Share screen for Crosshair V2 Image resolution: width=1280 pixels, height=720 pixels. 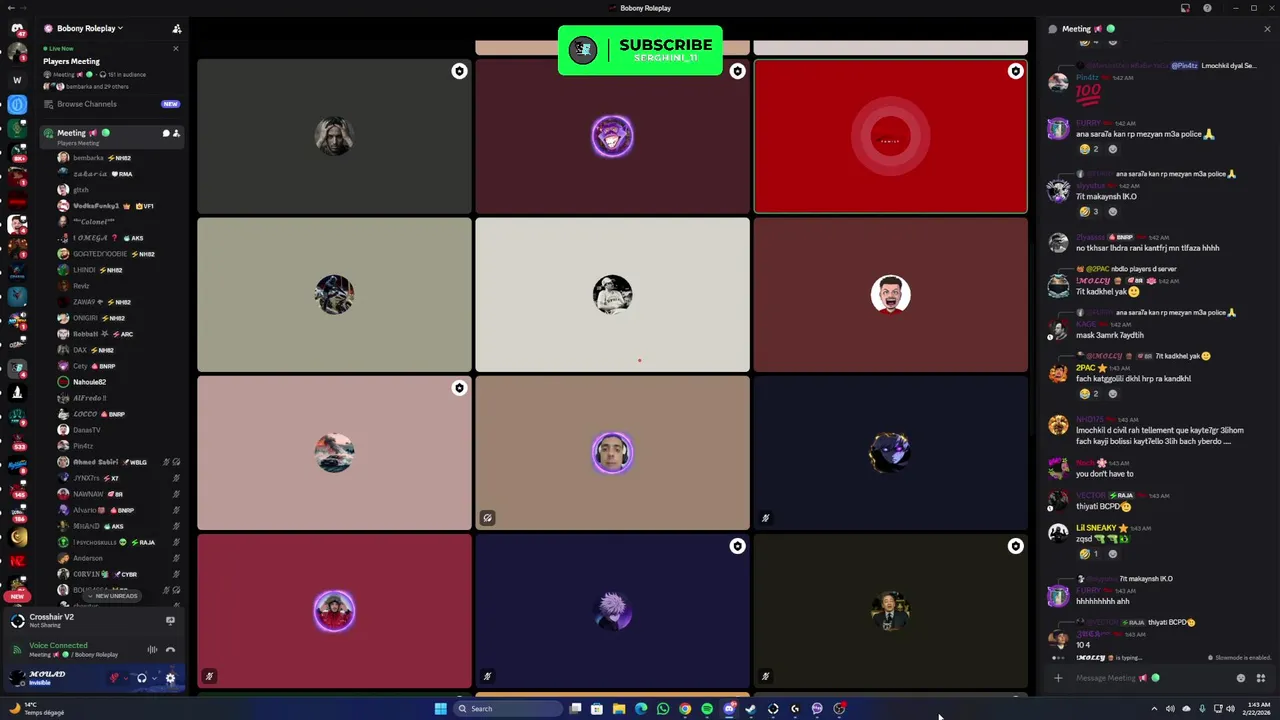170,620
